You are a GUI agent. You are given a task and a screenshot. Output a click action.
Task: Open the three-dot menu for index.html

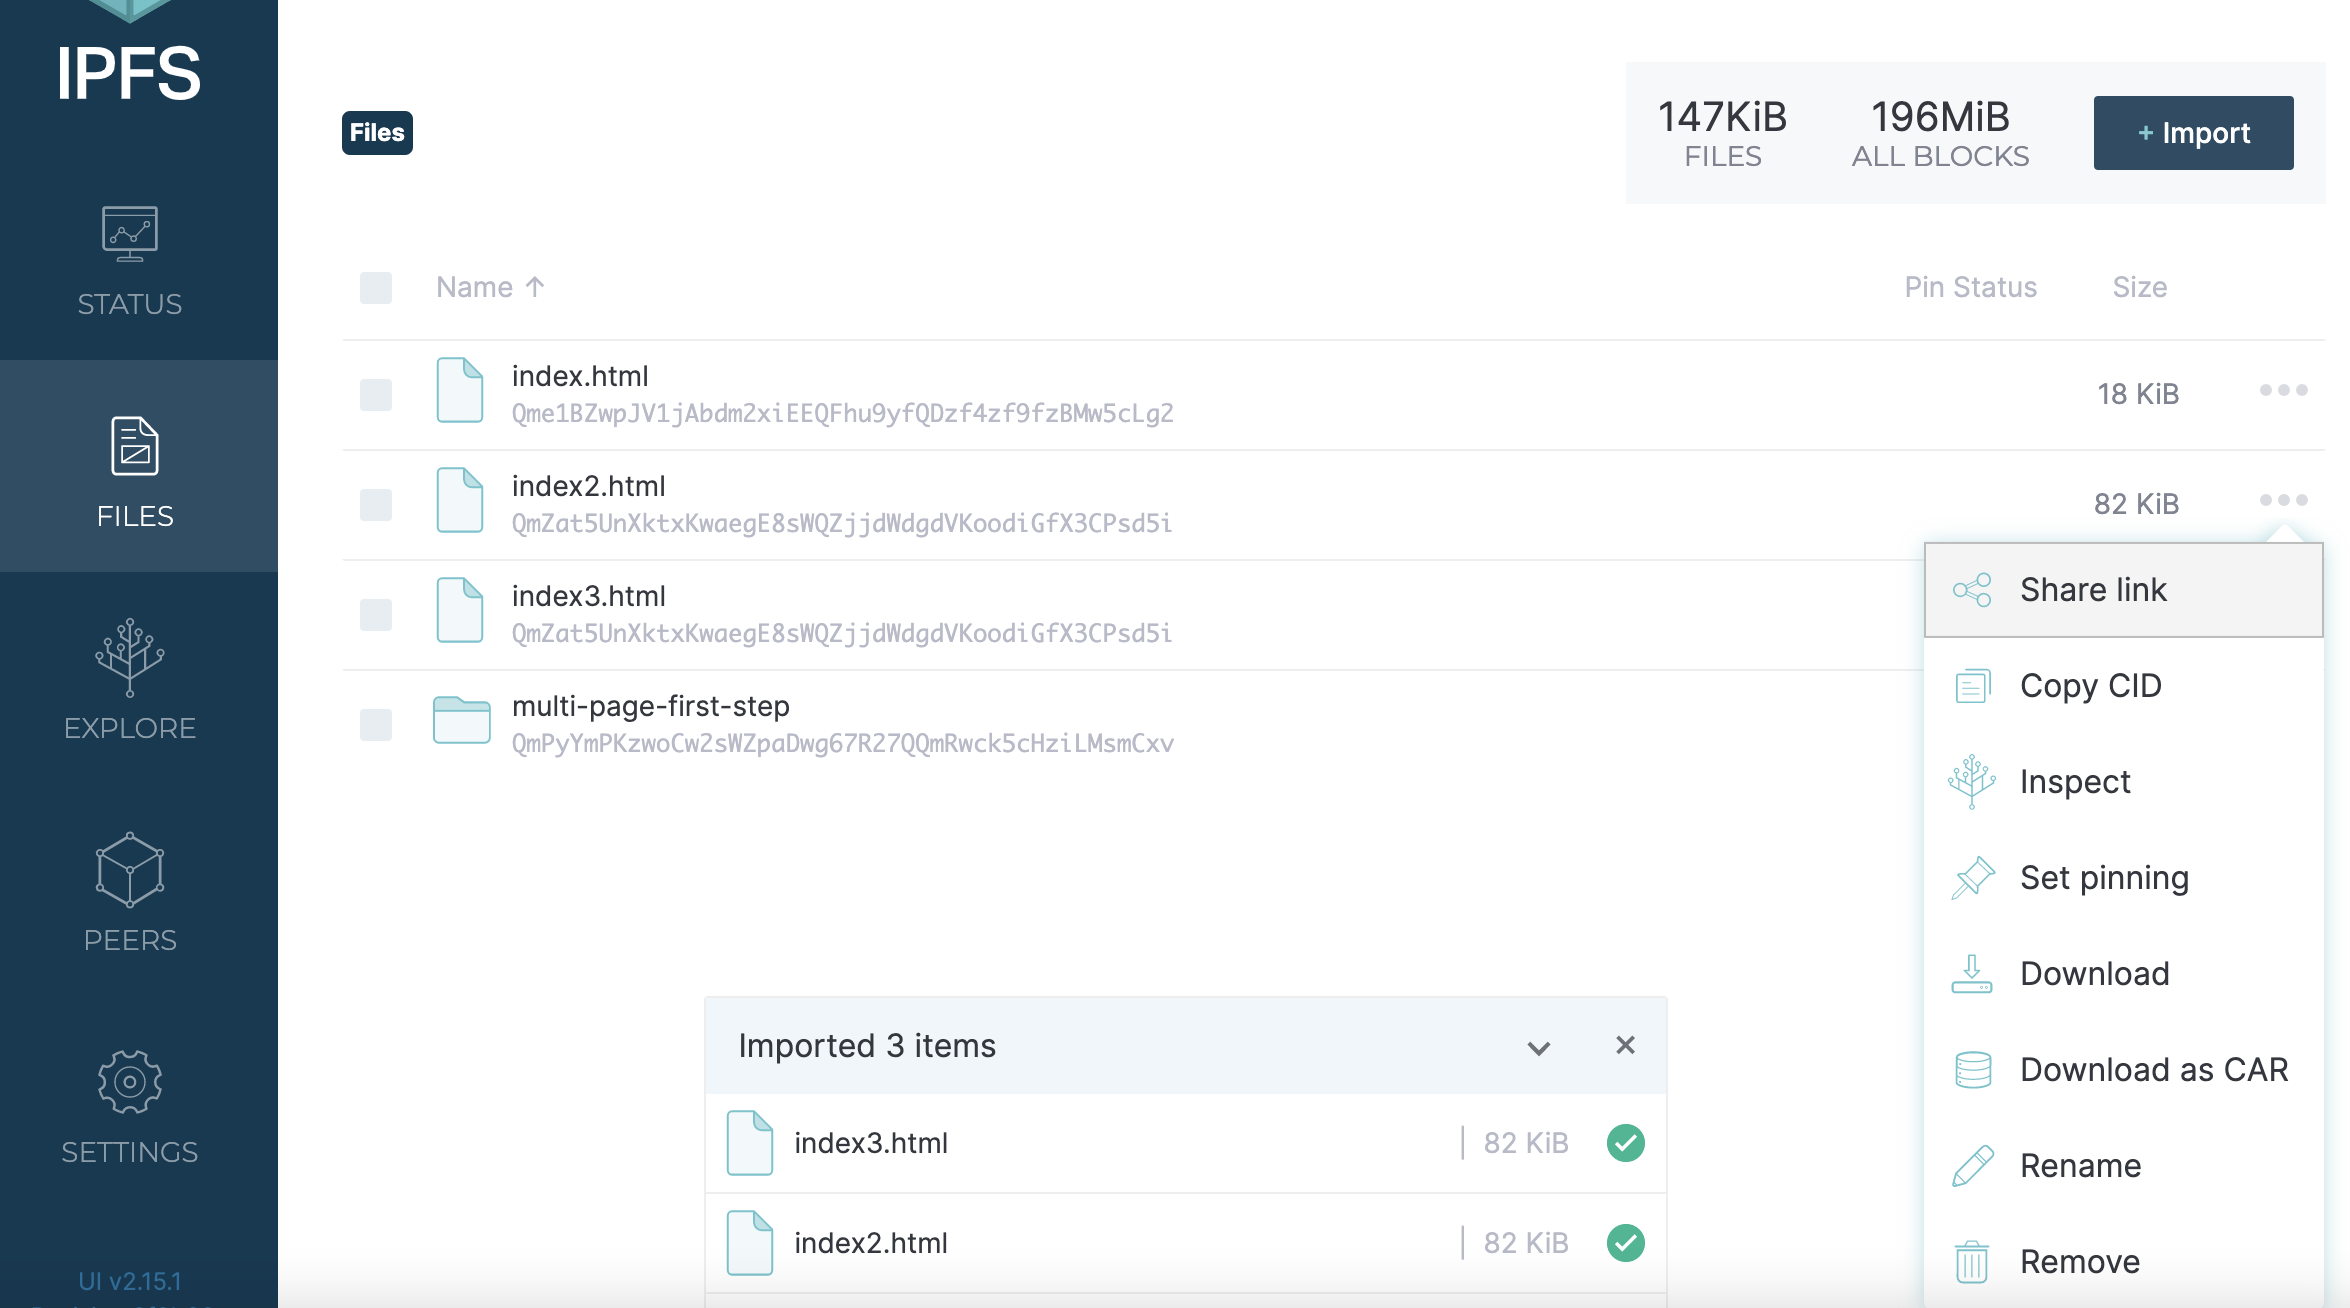pos(2283,390)
